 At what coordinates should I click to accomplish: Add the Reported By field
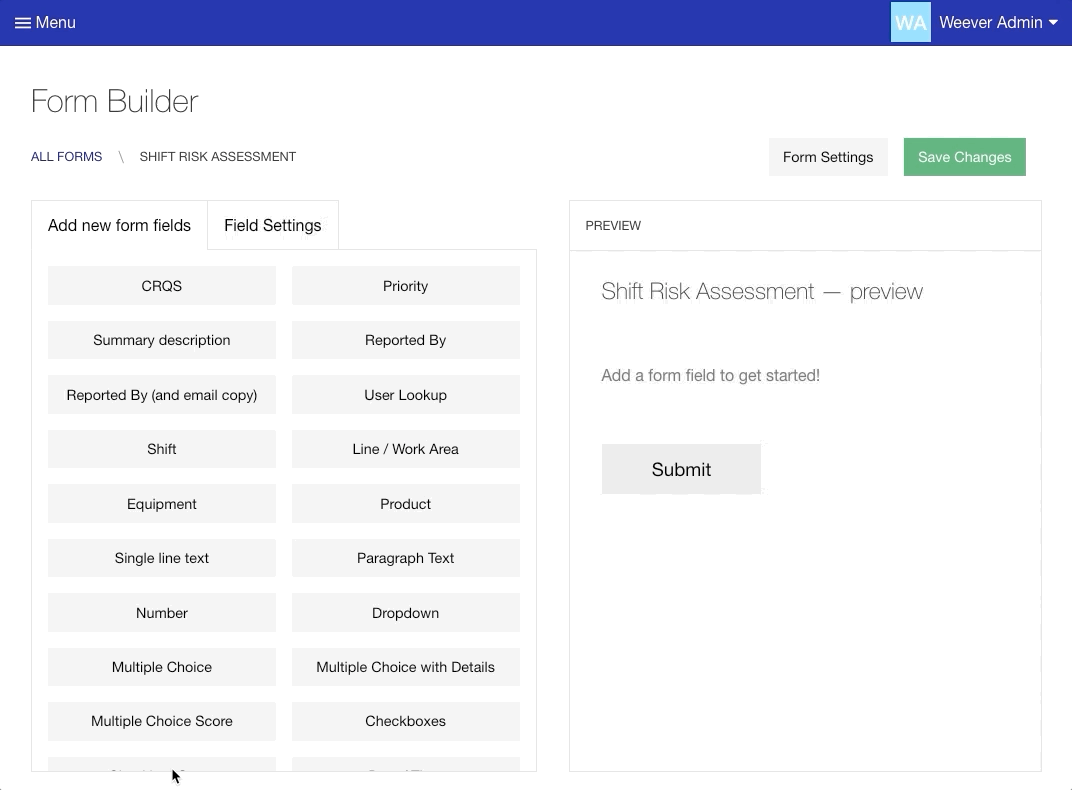pos(405,340)
